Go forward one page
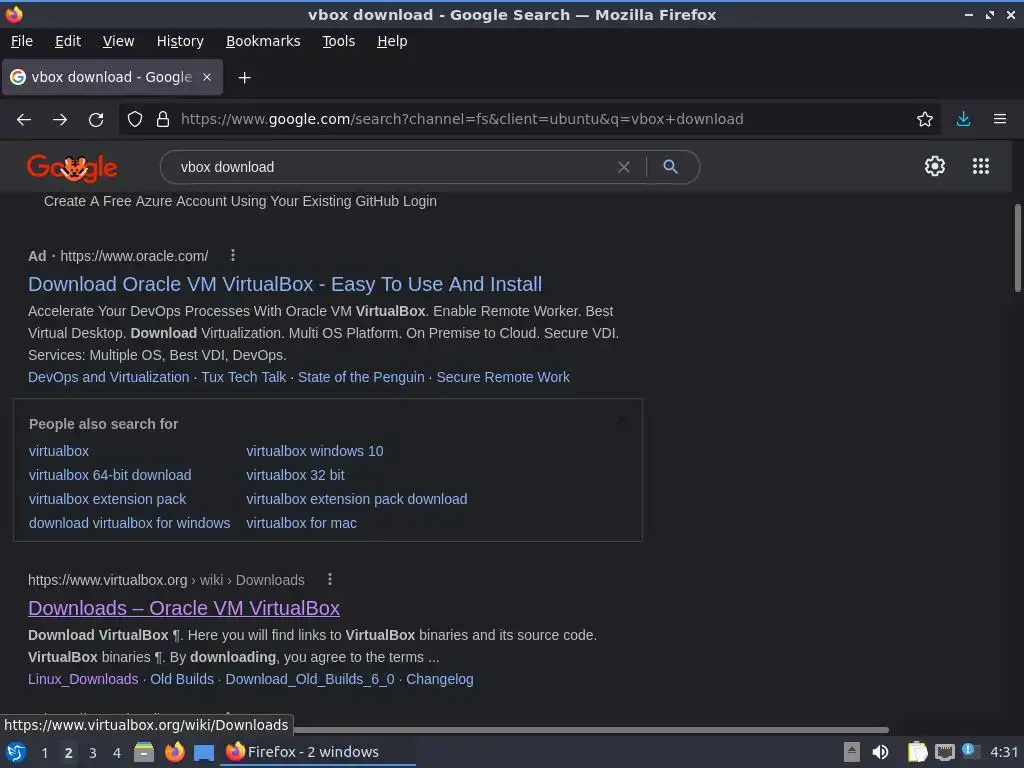This screenshot has width=1024, height=768. point(60,120)
